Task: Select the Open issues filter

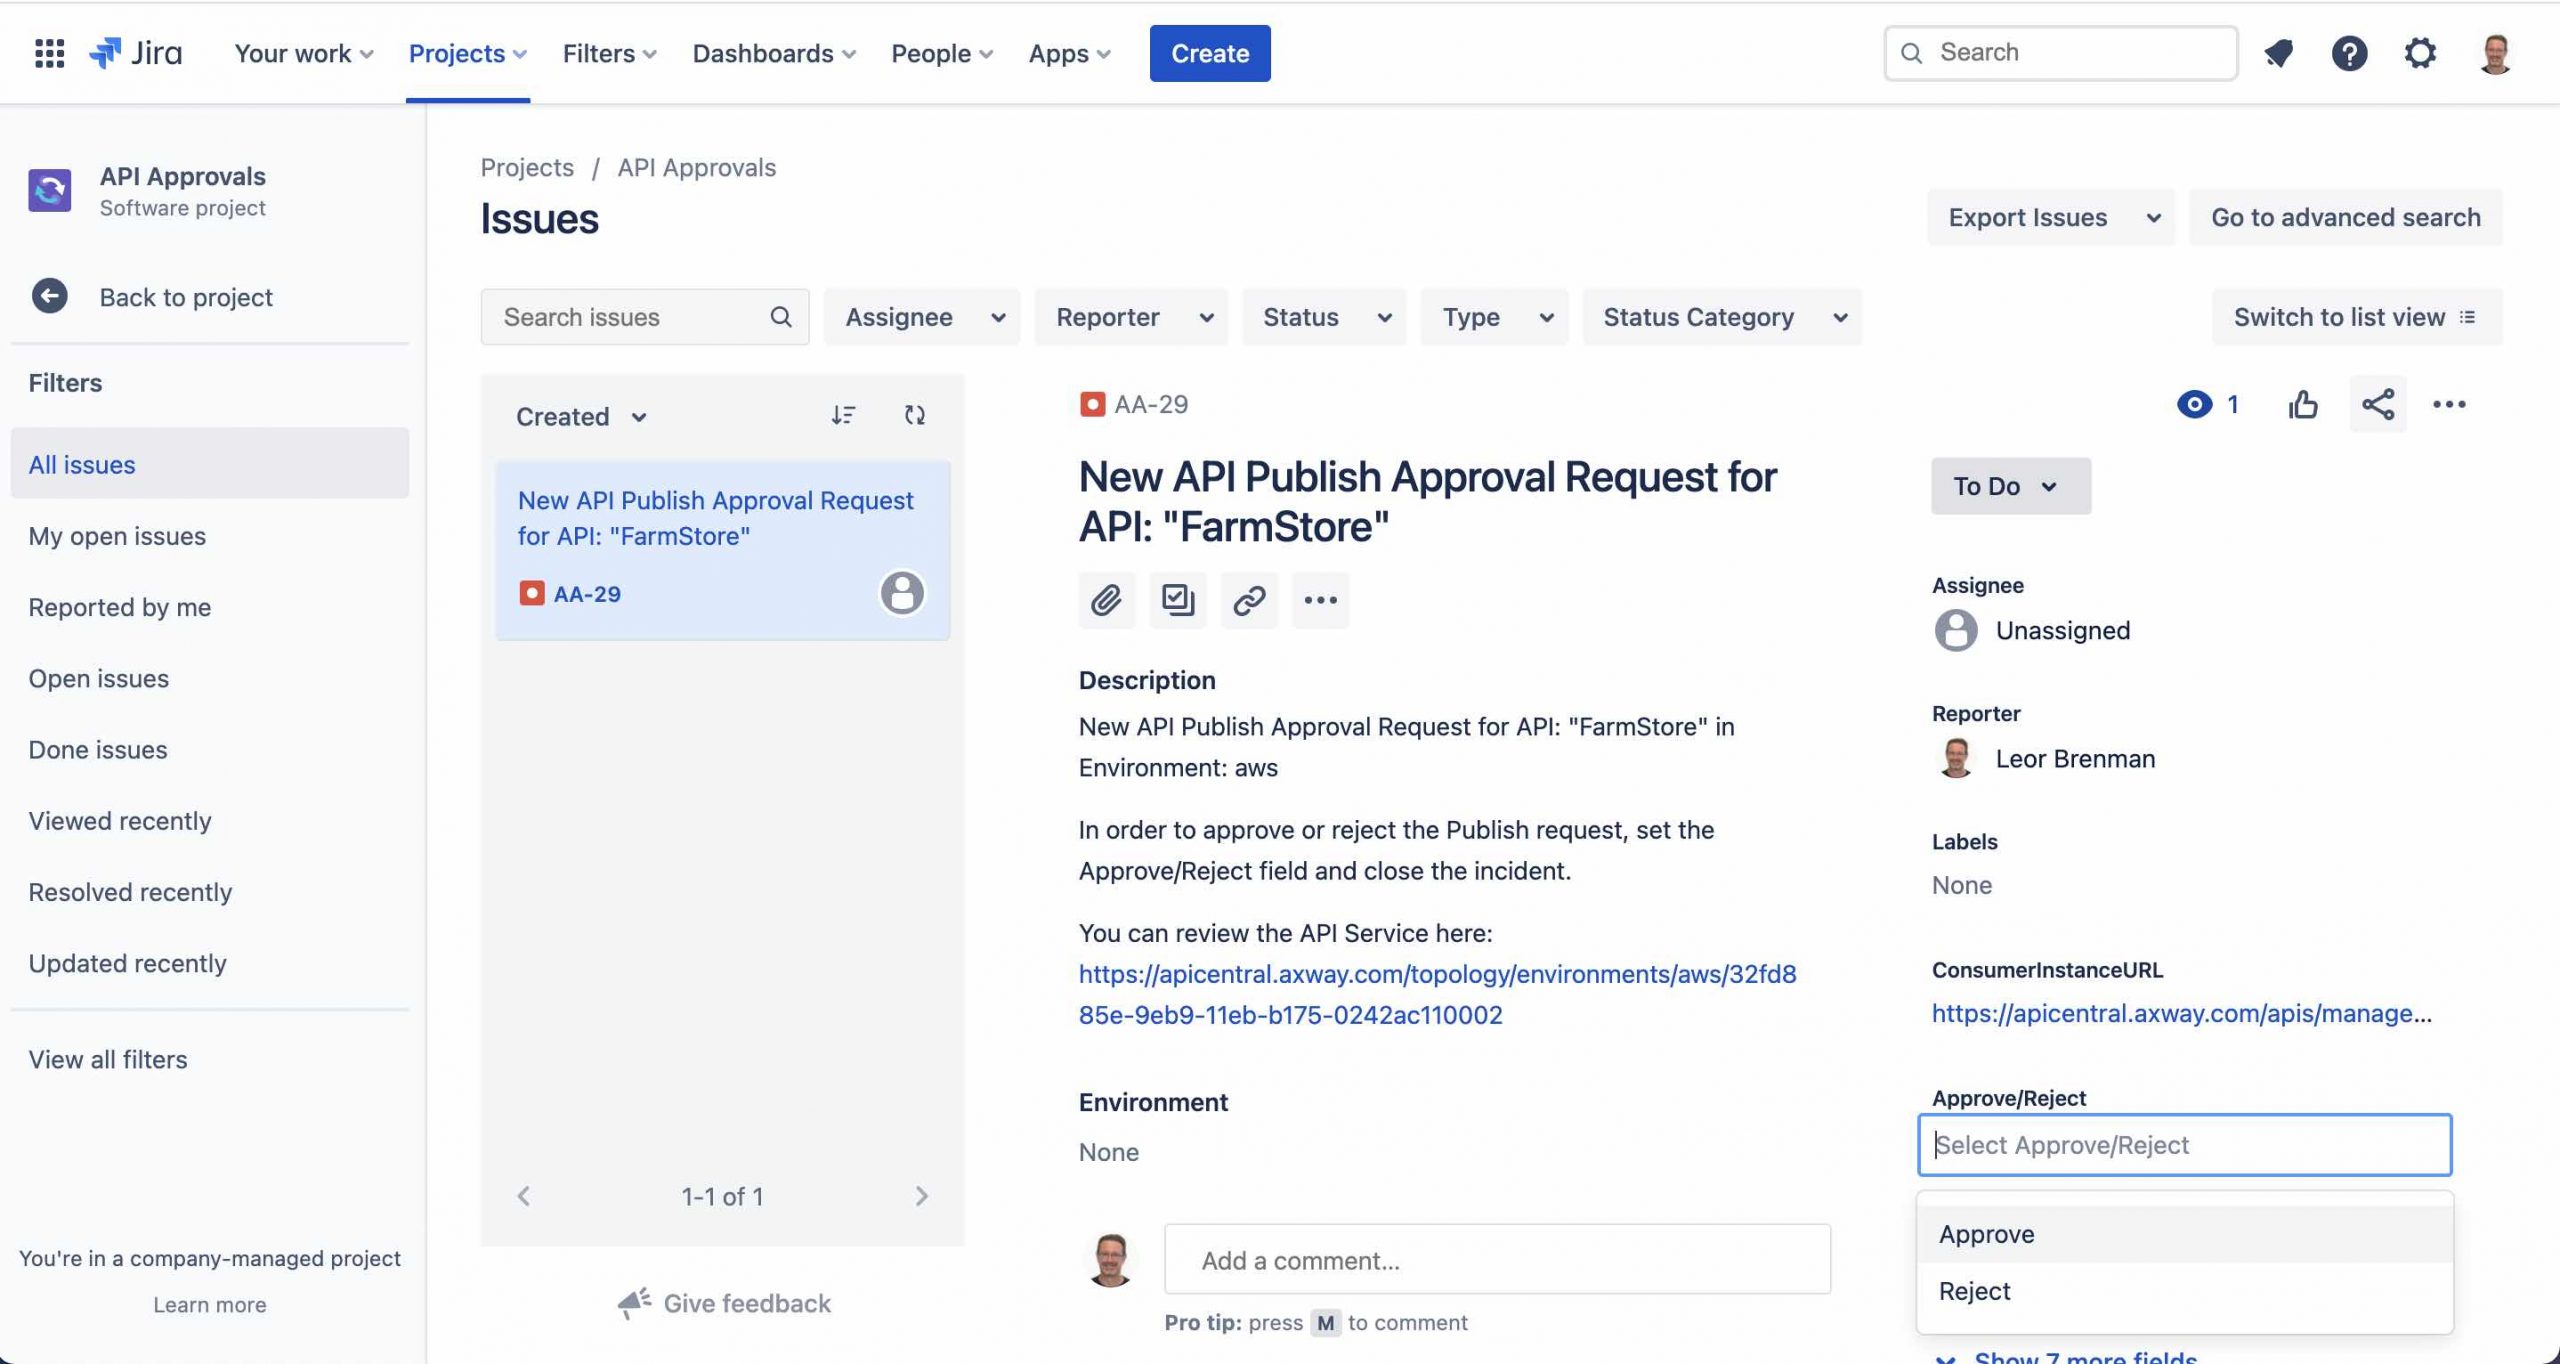Action: click(x=210, y=678)
